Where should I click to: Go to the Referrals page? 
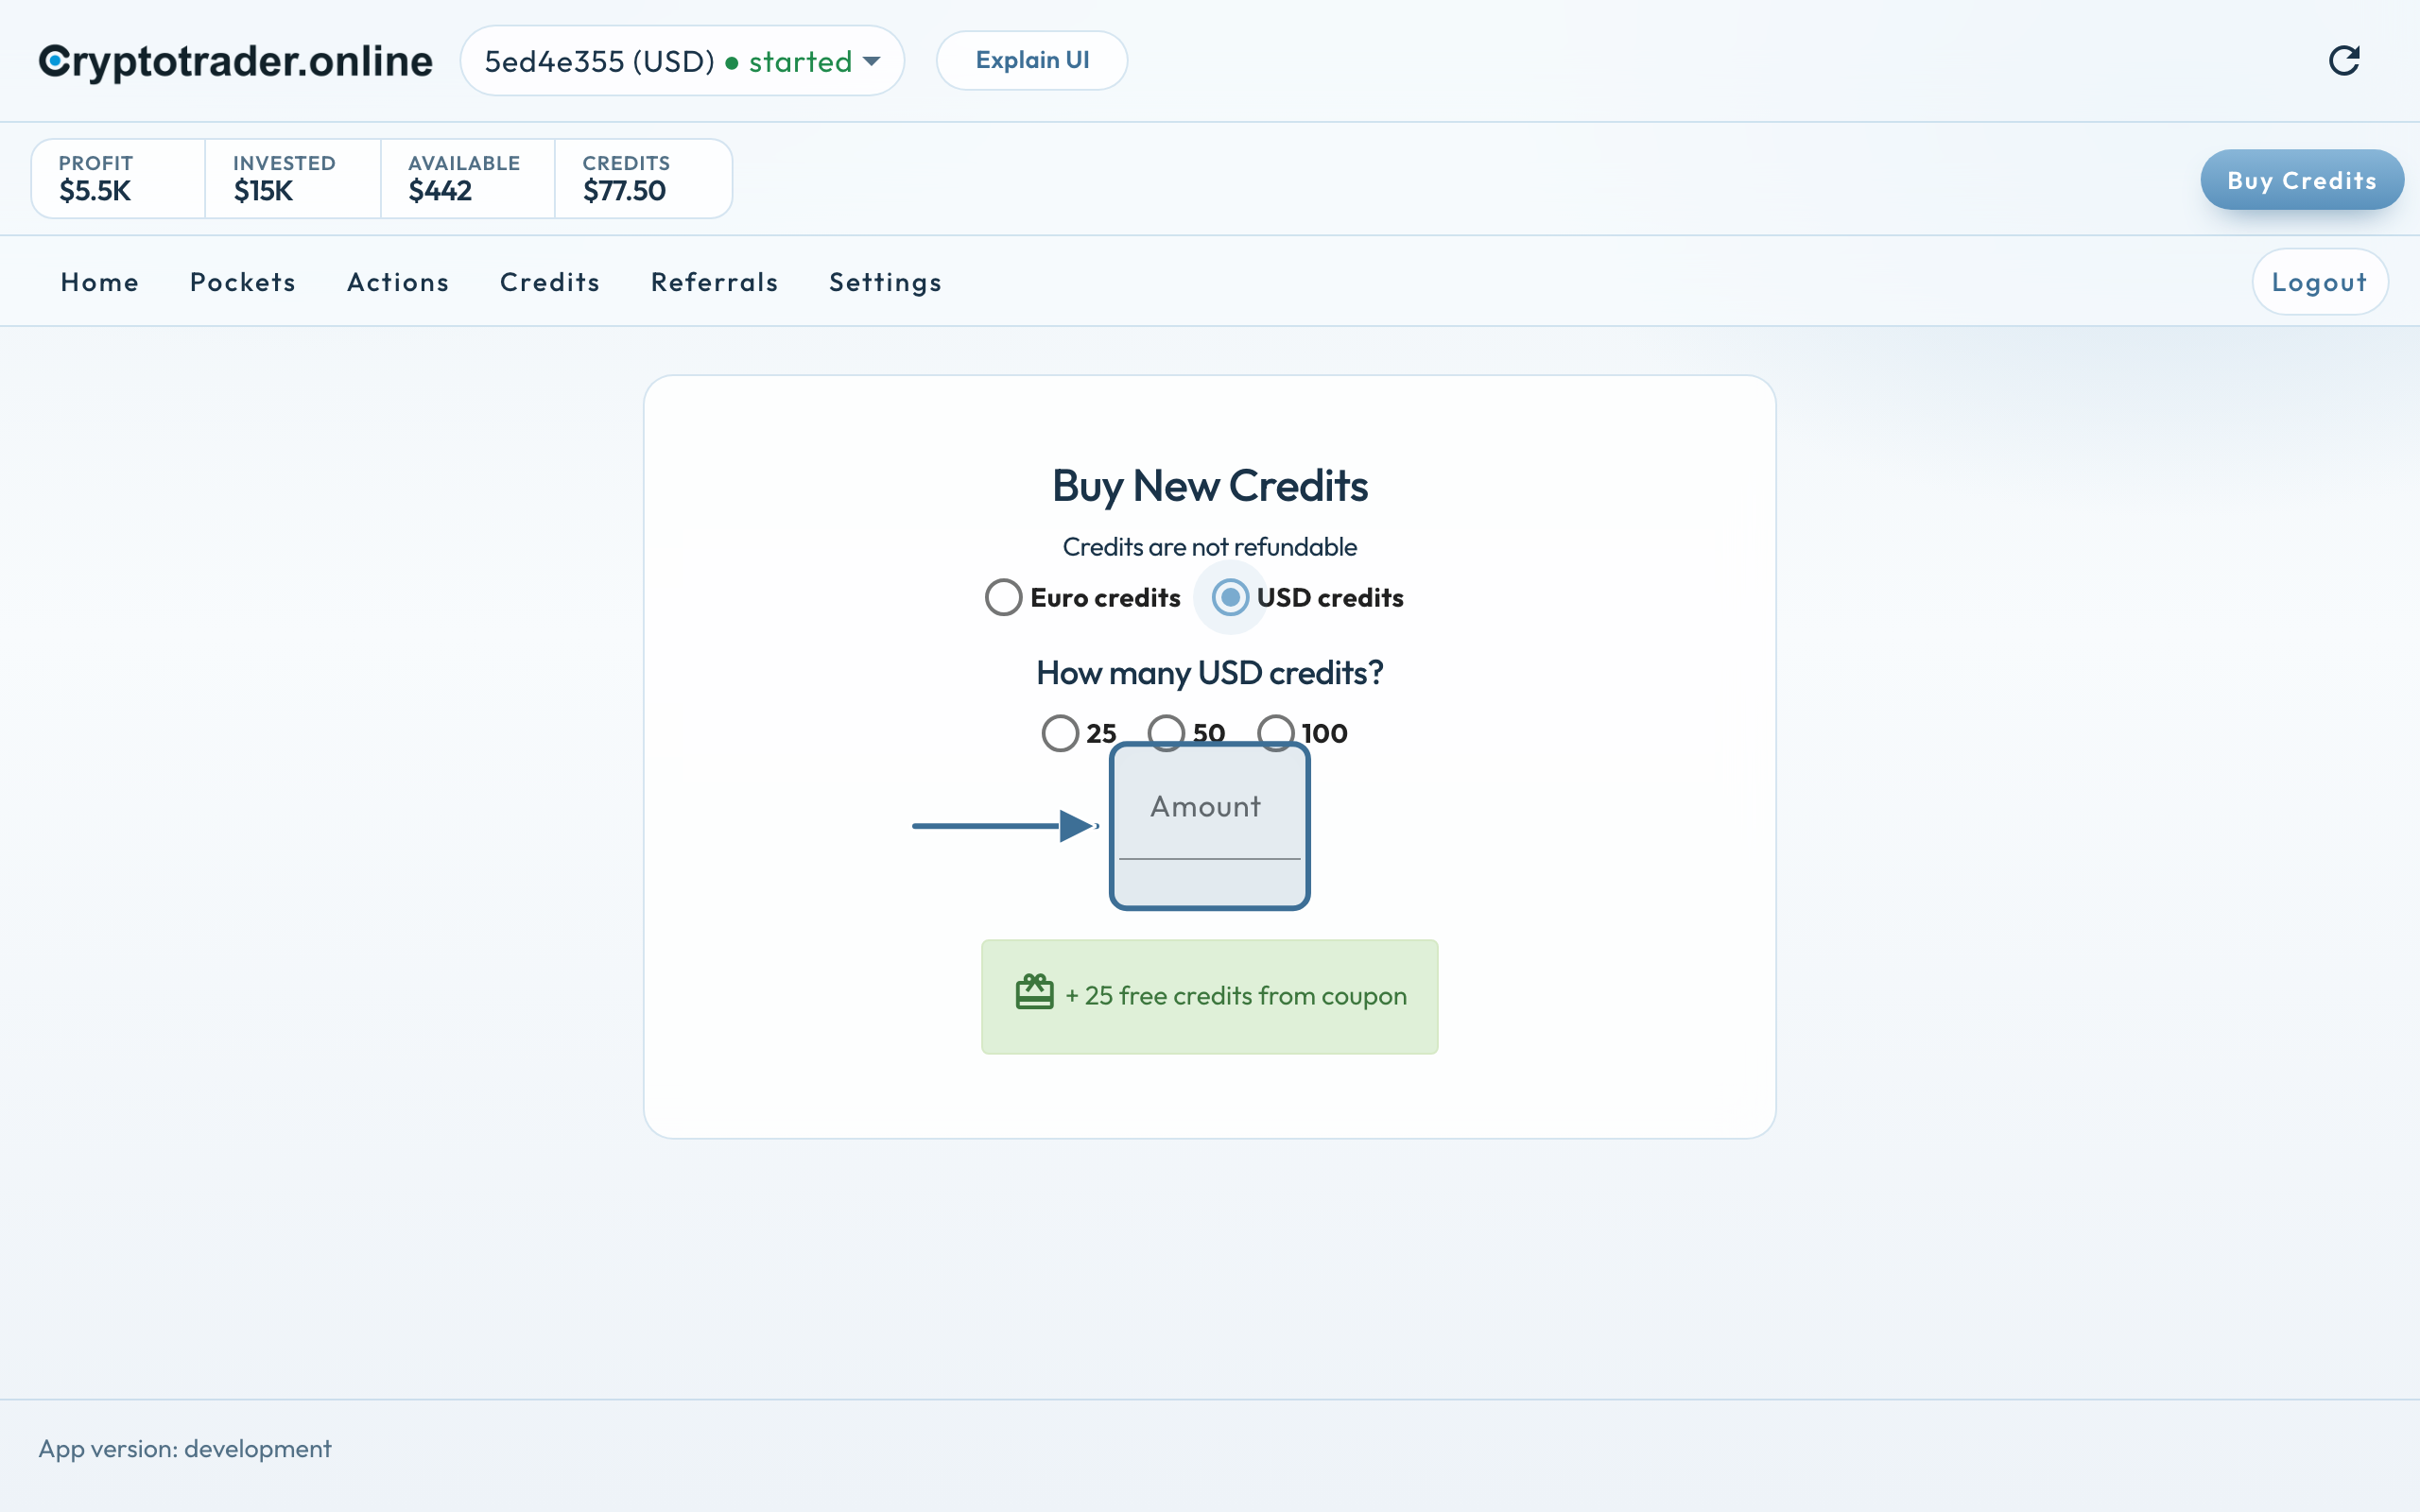tap(714, 282)
